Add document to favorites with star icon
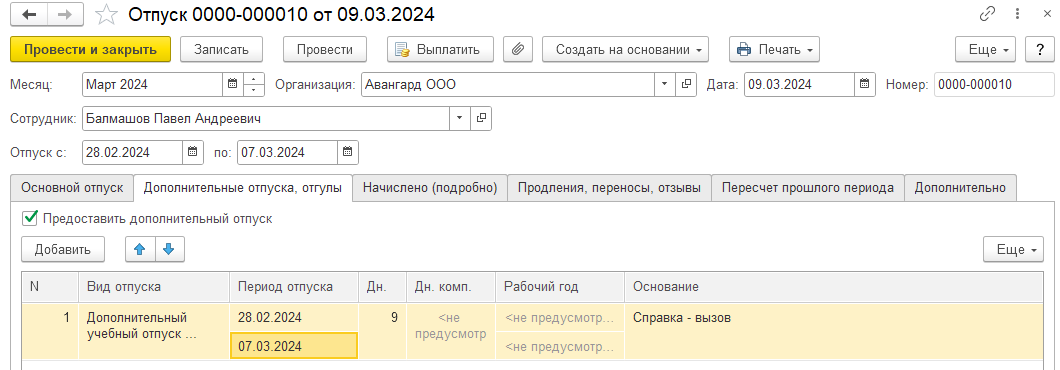 [105, 14]
